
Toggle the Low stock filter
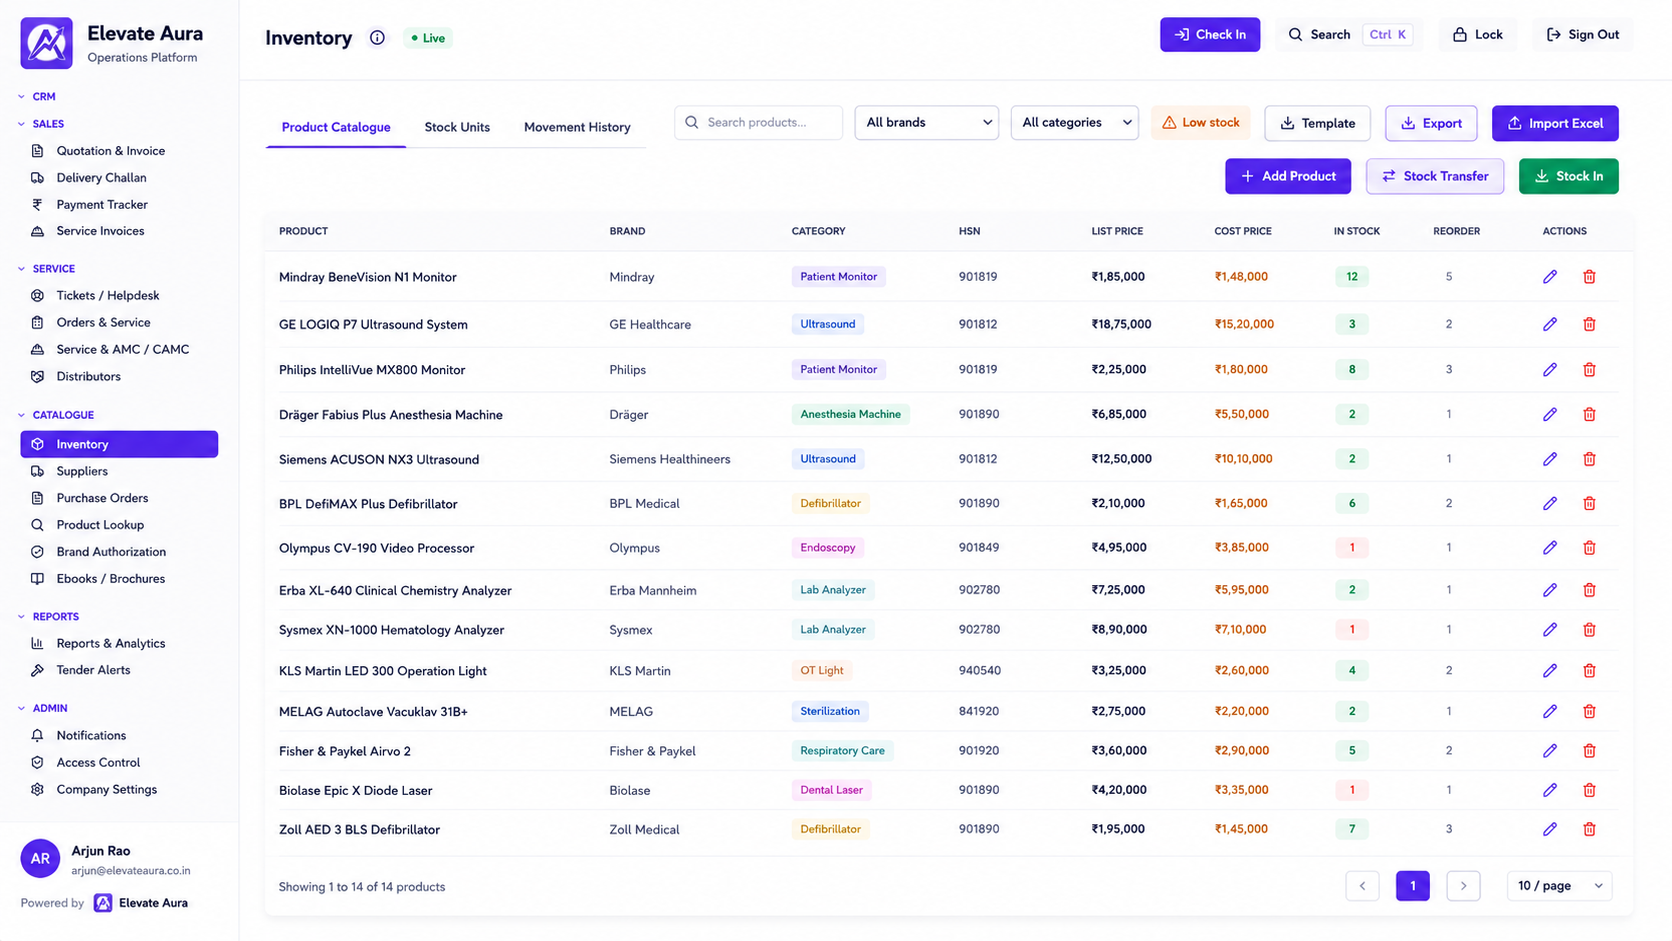[x=1200, y=123]
